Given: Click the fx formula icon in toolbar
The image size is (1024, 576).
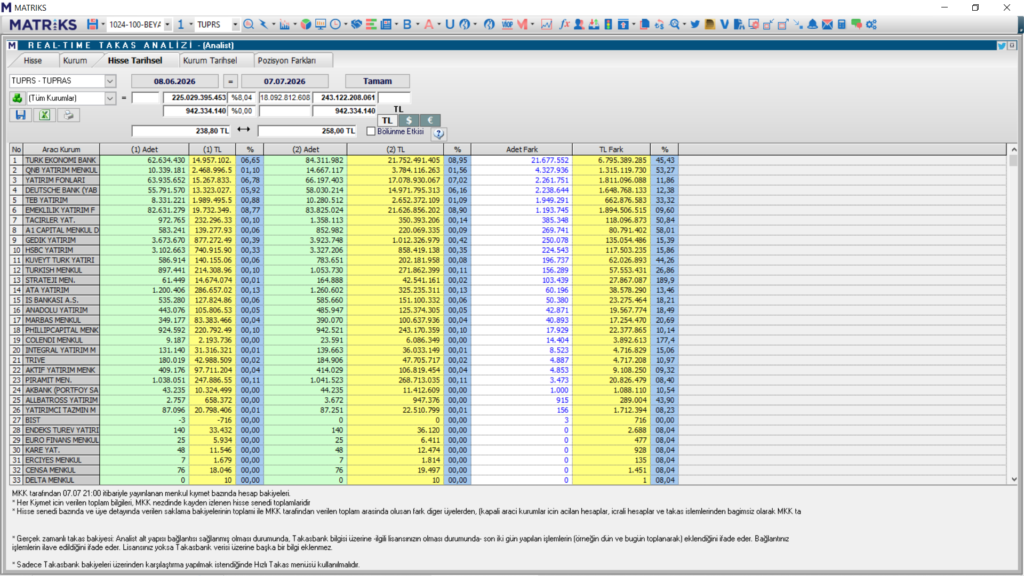Looking at the screenshot, I should (564, 24).
